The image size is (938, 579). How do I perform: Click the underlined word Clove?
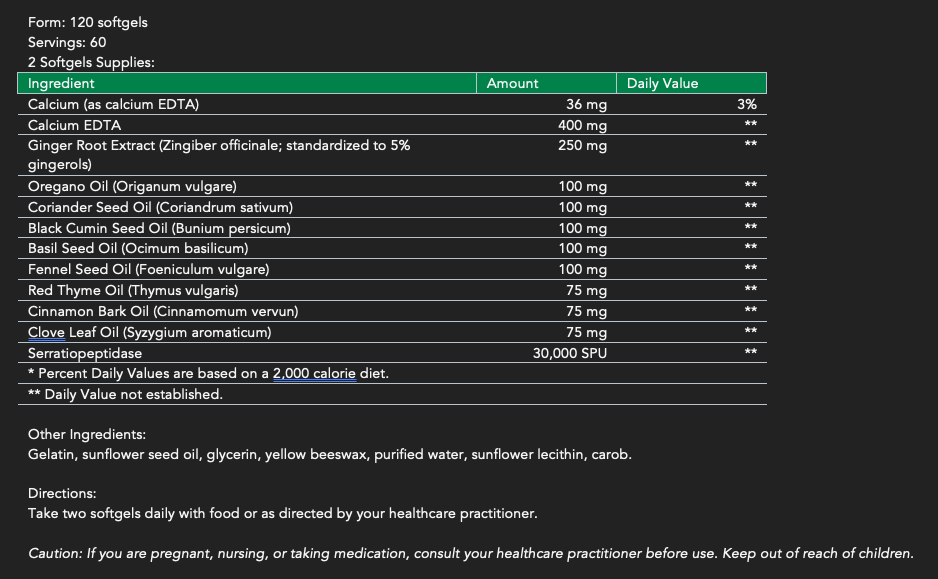46,332
